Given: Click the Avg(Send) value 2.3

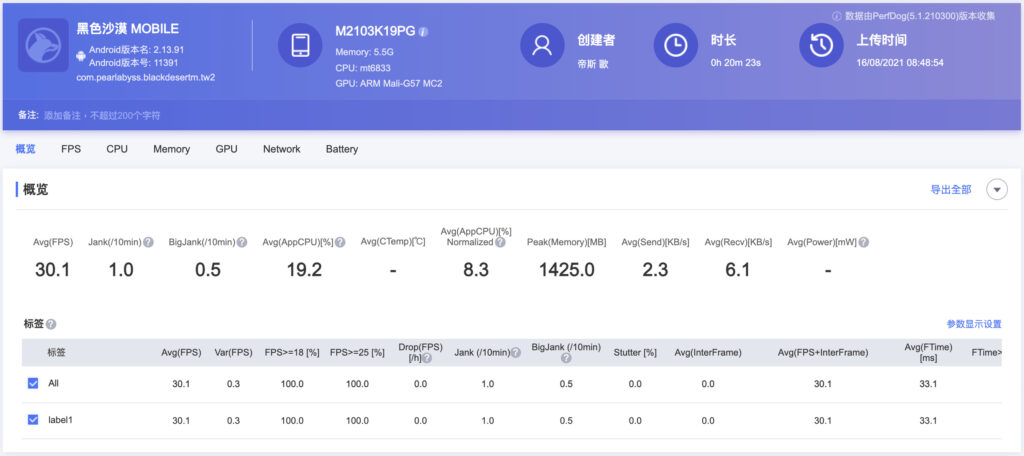Looking at the screenshot, I should tap(655, 270).
